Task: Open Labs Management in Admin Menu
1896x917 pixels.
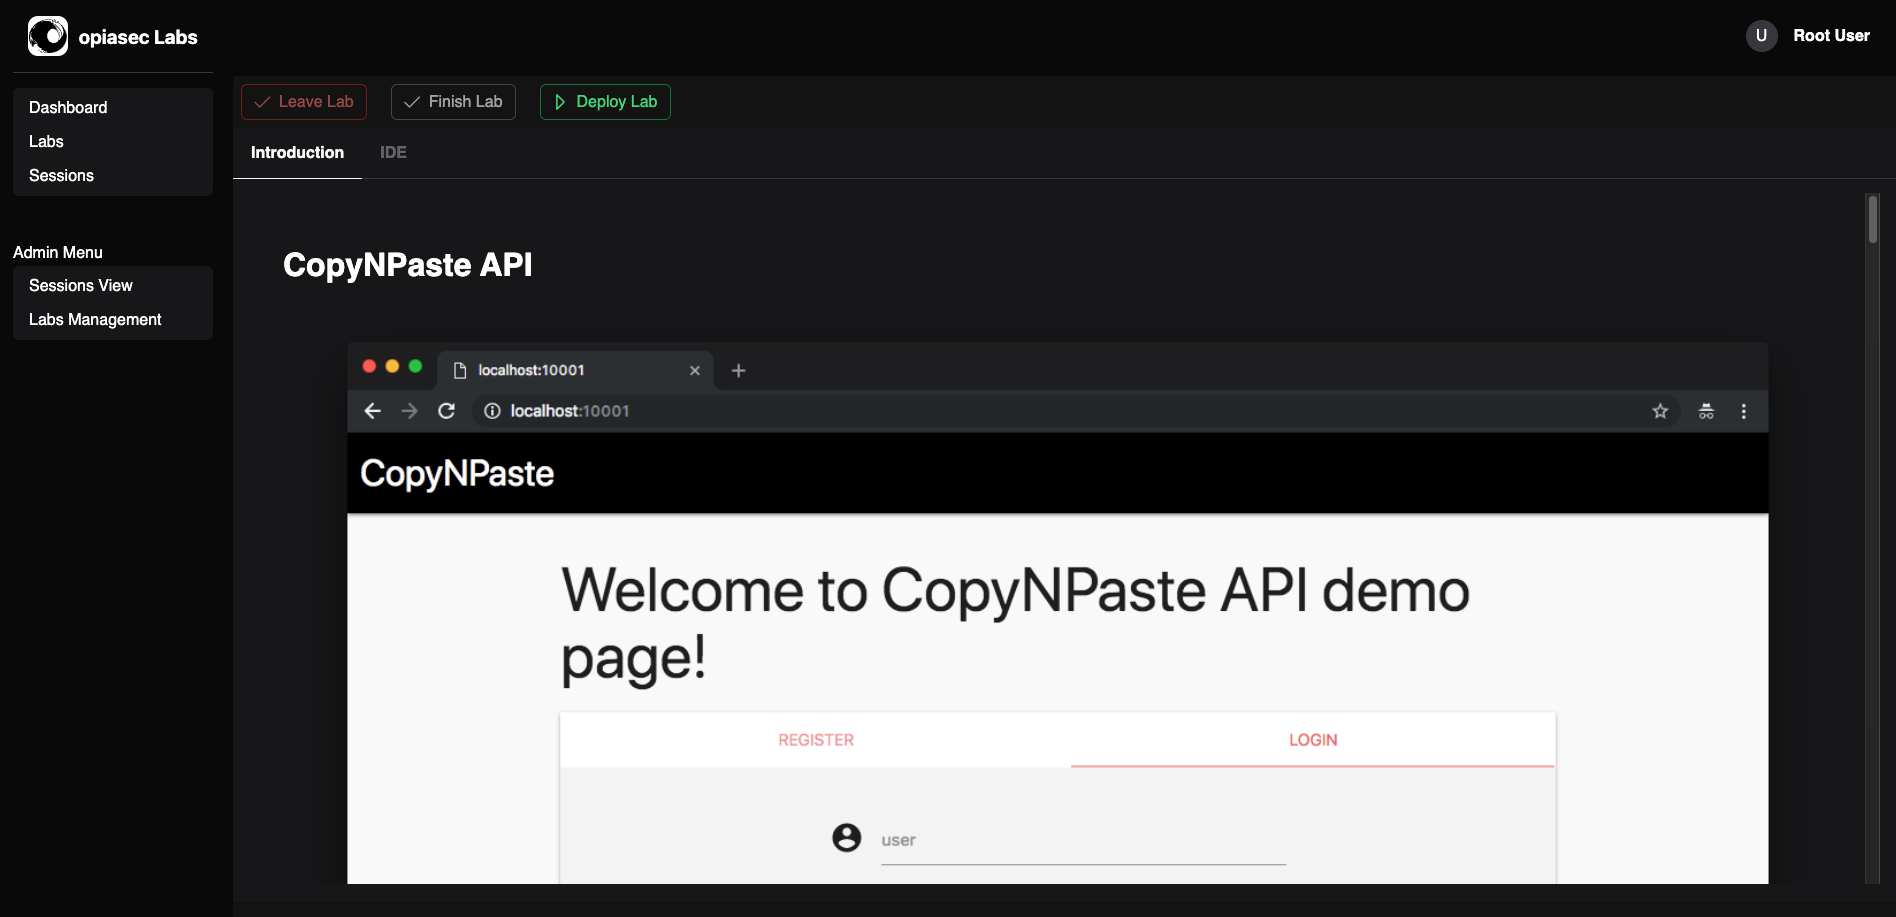Action: click(113, 319)
